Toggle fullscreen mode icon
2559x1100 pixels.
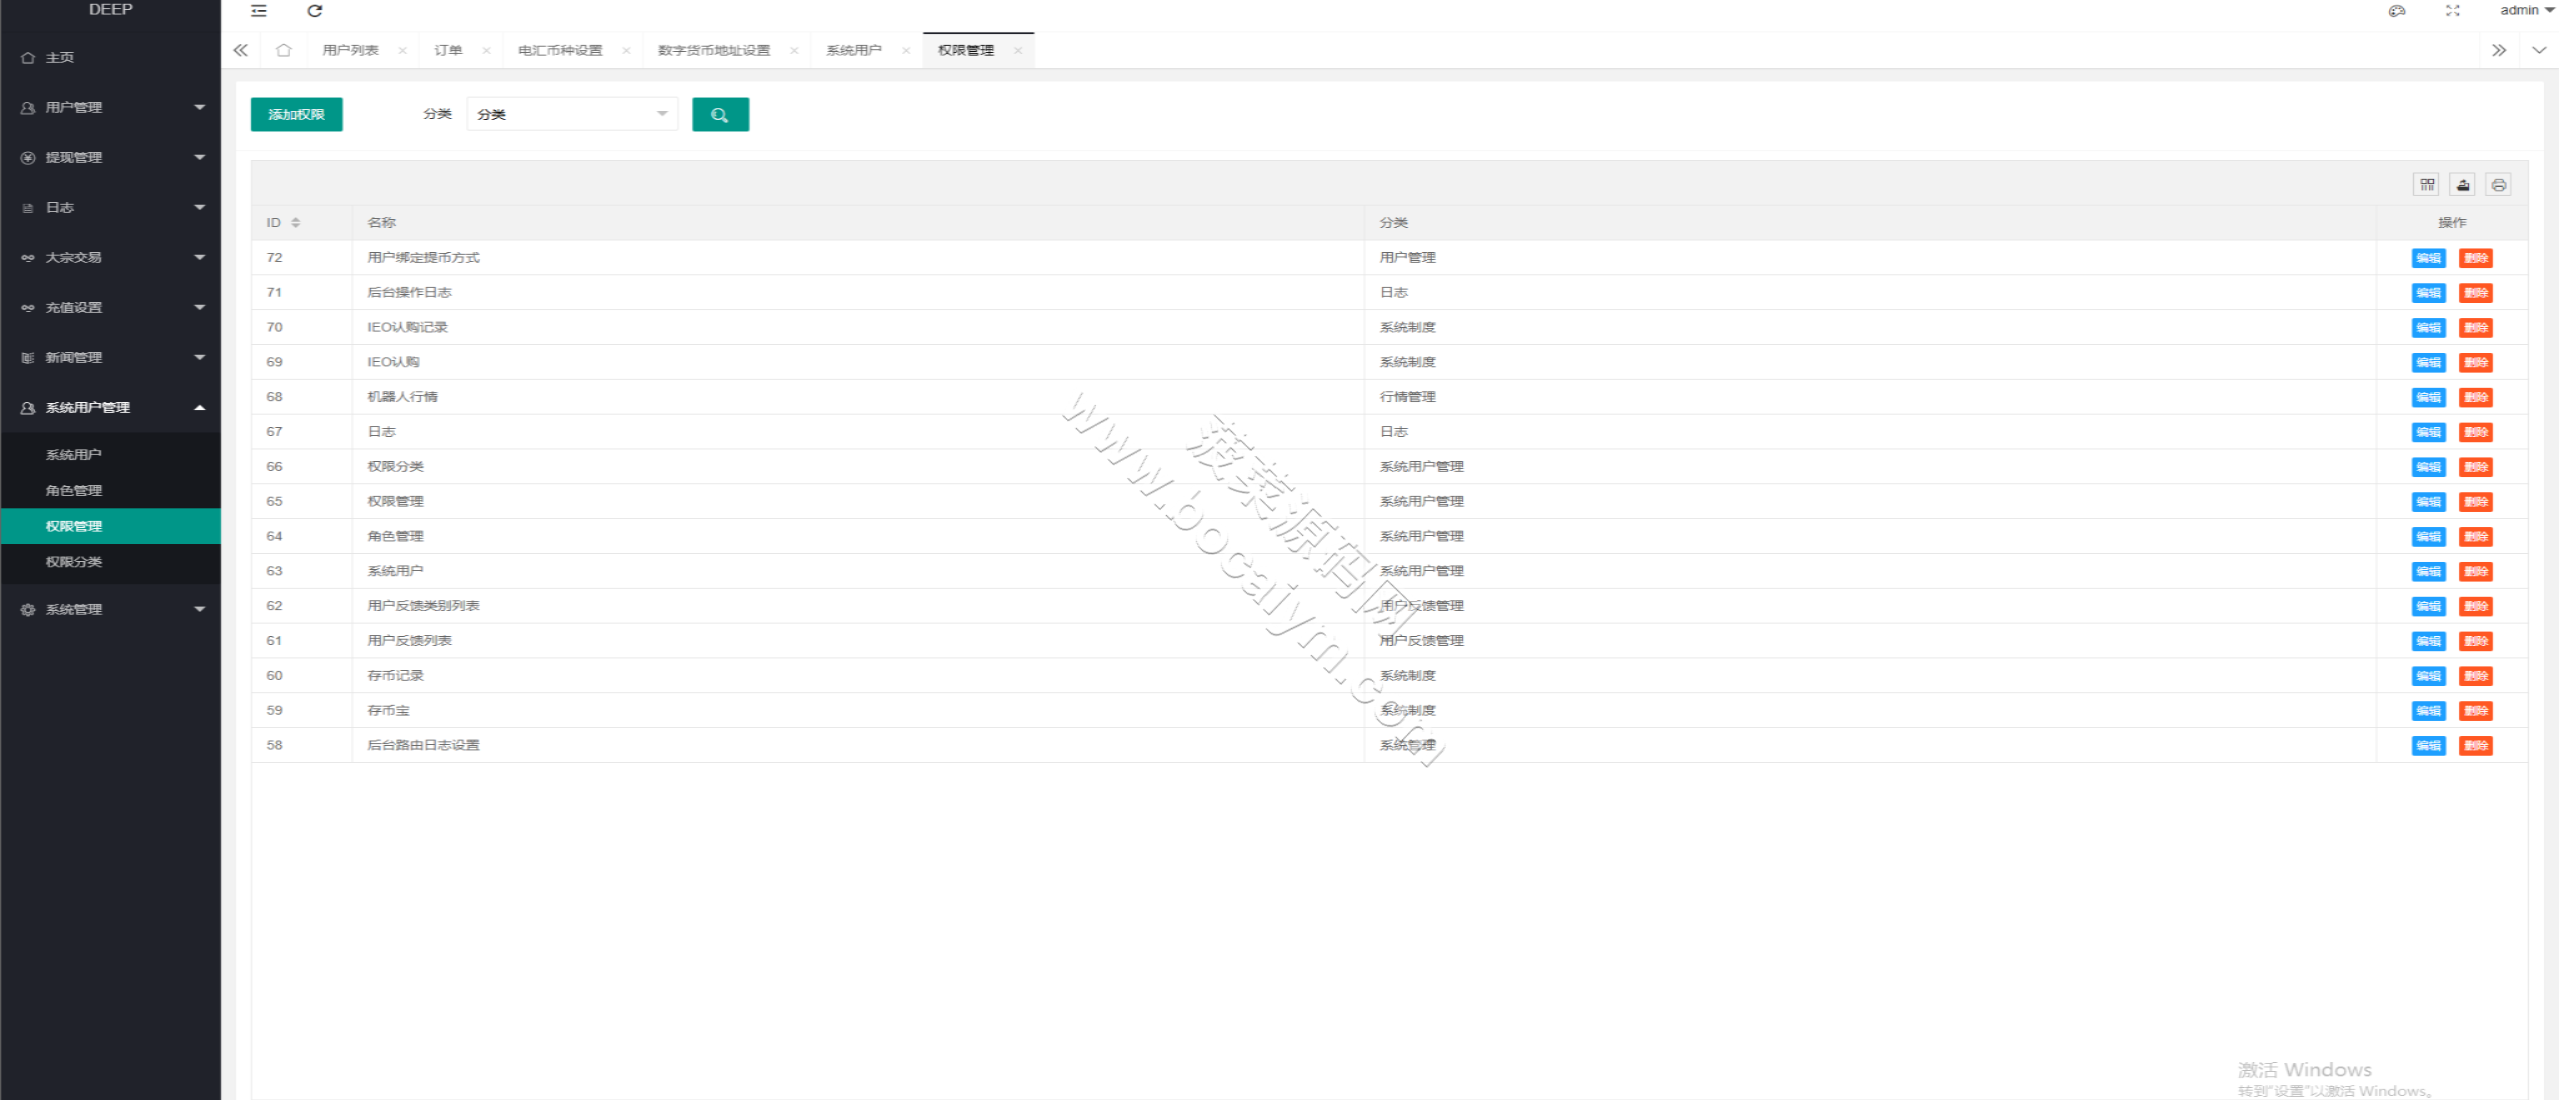tap(2453, 11)
